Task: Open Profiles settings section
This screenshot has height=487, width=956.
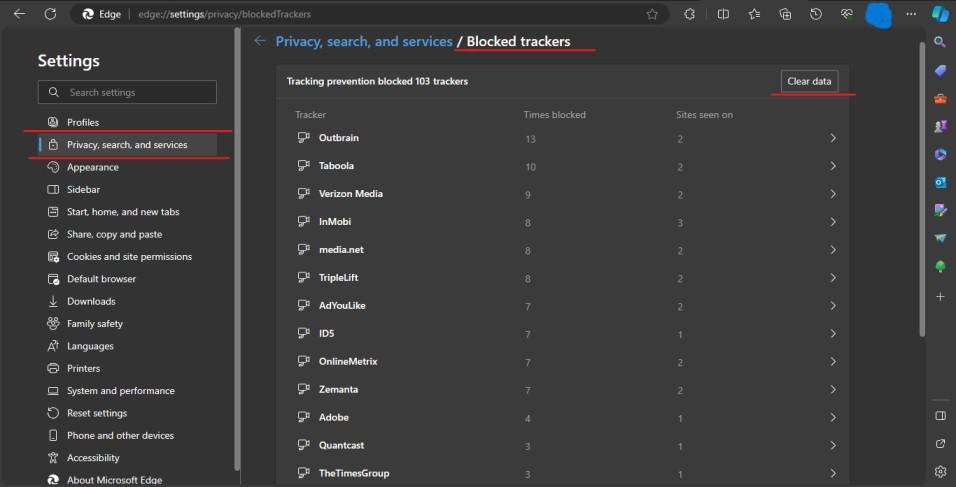Action: (x=83, y=122)
